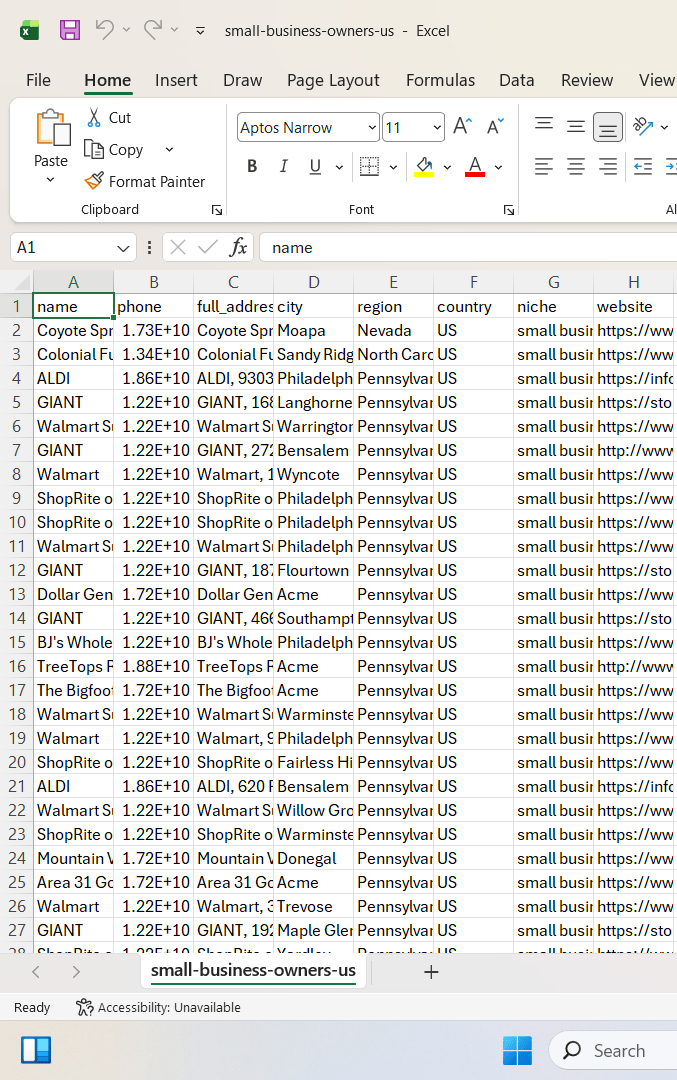The image size is (677, 1080).
Task: Set Middle Align for cells
Action: (576, 126)
